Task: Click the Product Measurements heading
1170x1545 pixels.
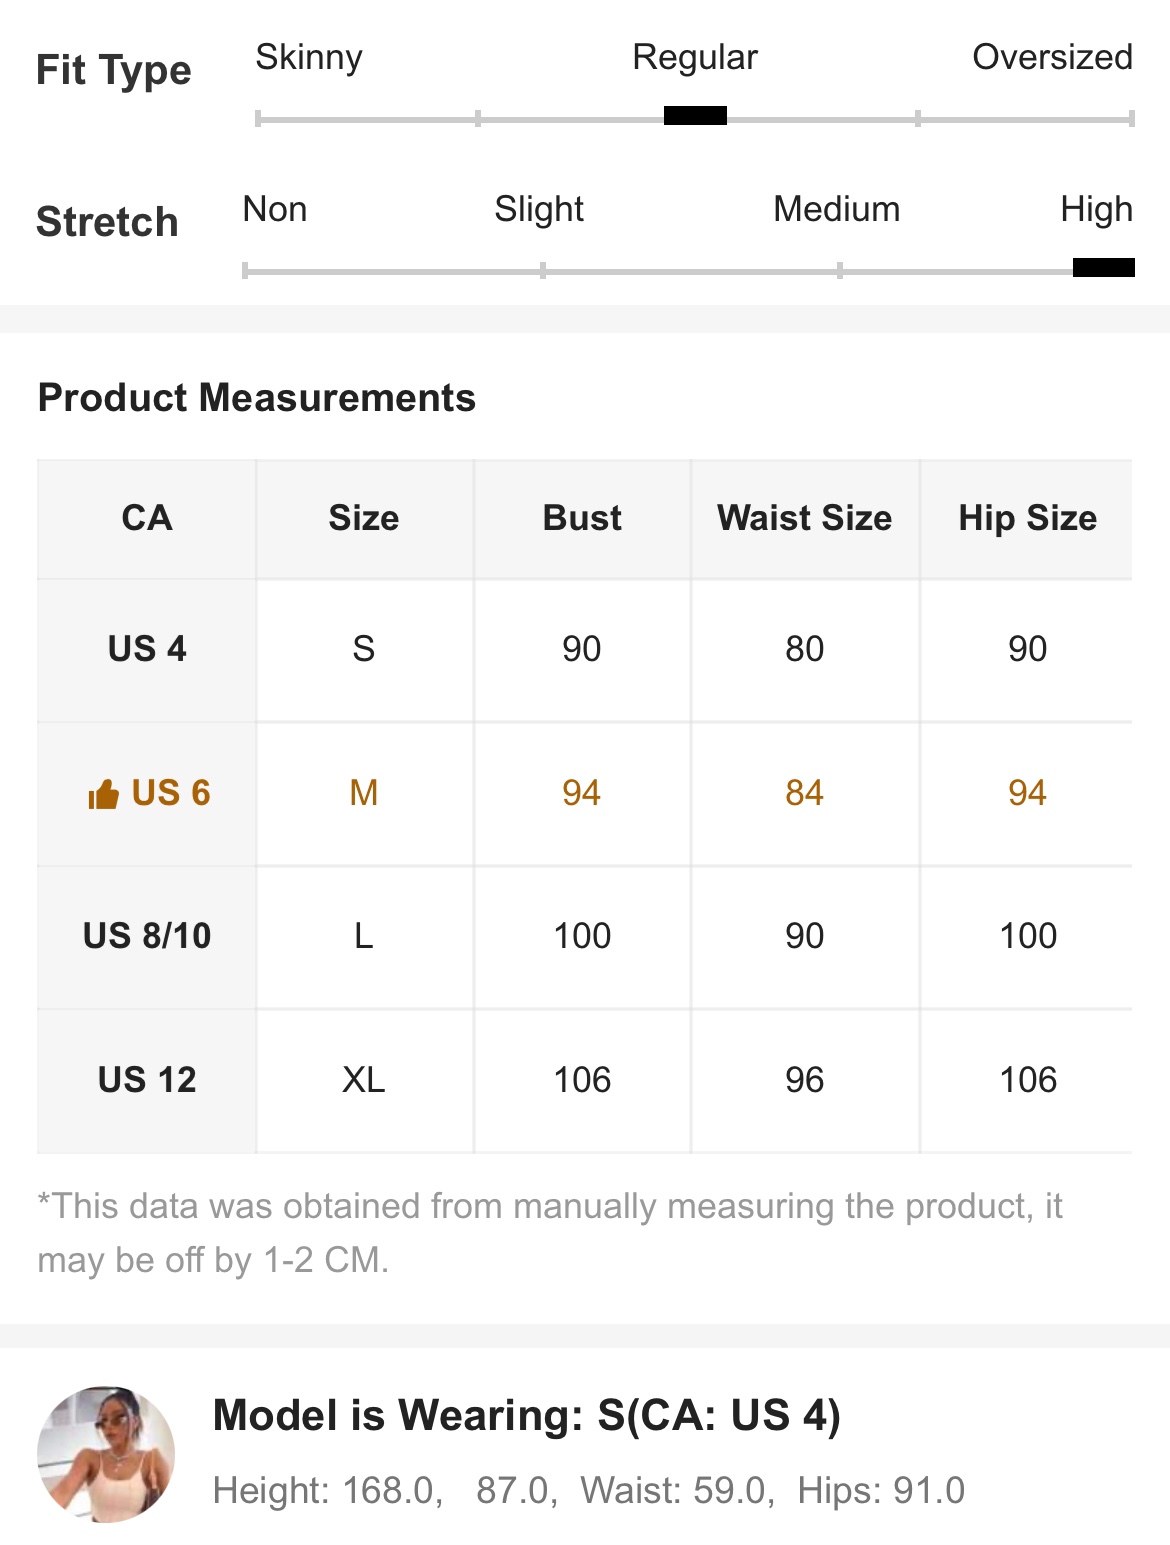Action: [257, 398]
